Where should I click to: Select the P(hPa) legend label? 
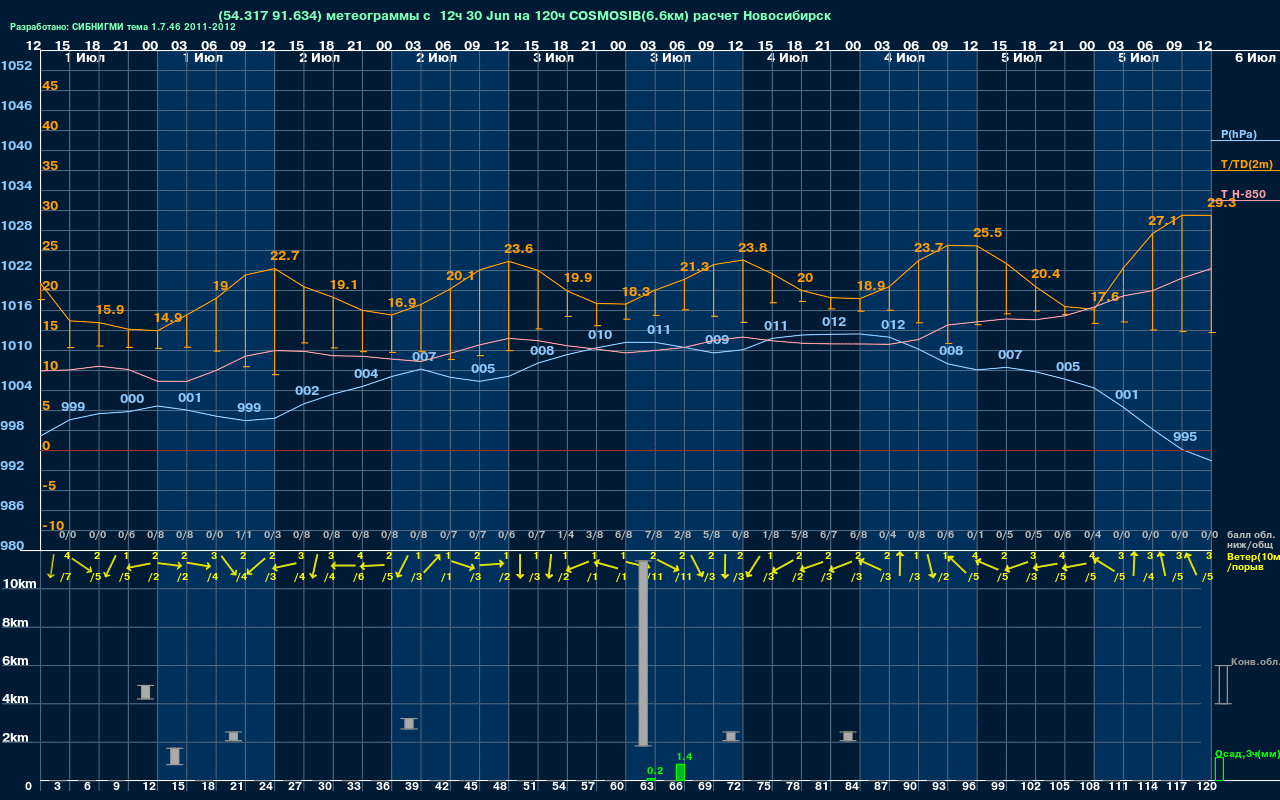coord(1239,134)
